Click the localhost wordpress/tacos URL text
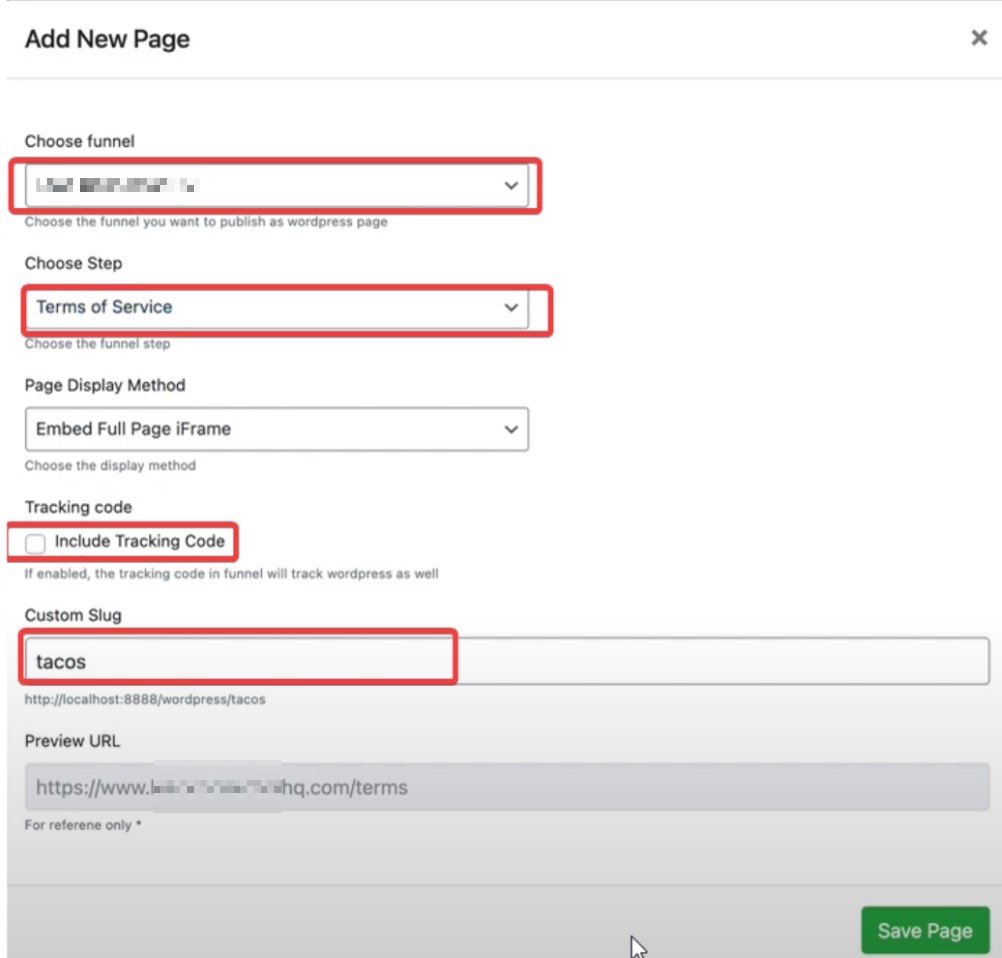The height and width of the screenshot is (958, 1002). tap(145, 699)
